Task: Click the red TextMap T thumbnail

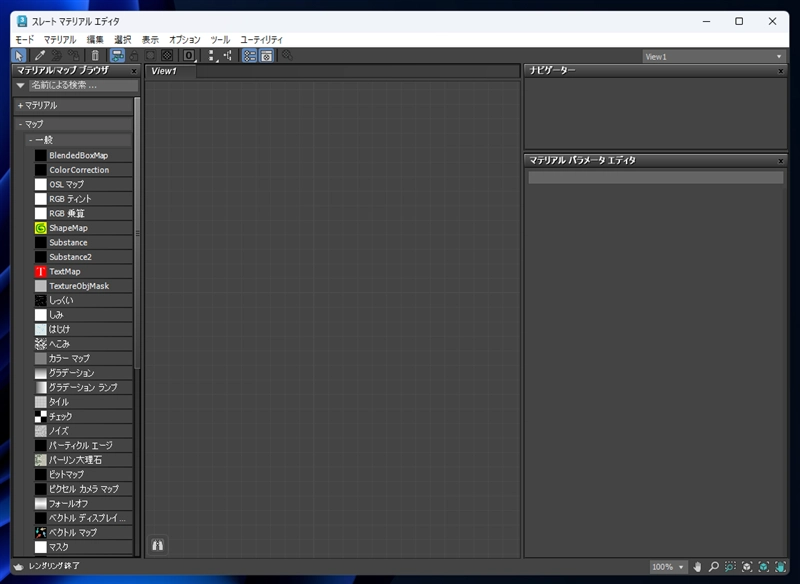Action: point(41,271)
